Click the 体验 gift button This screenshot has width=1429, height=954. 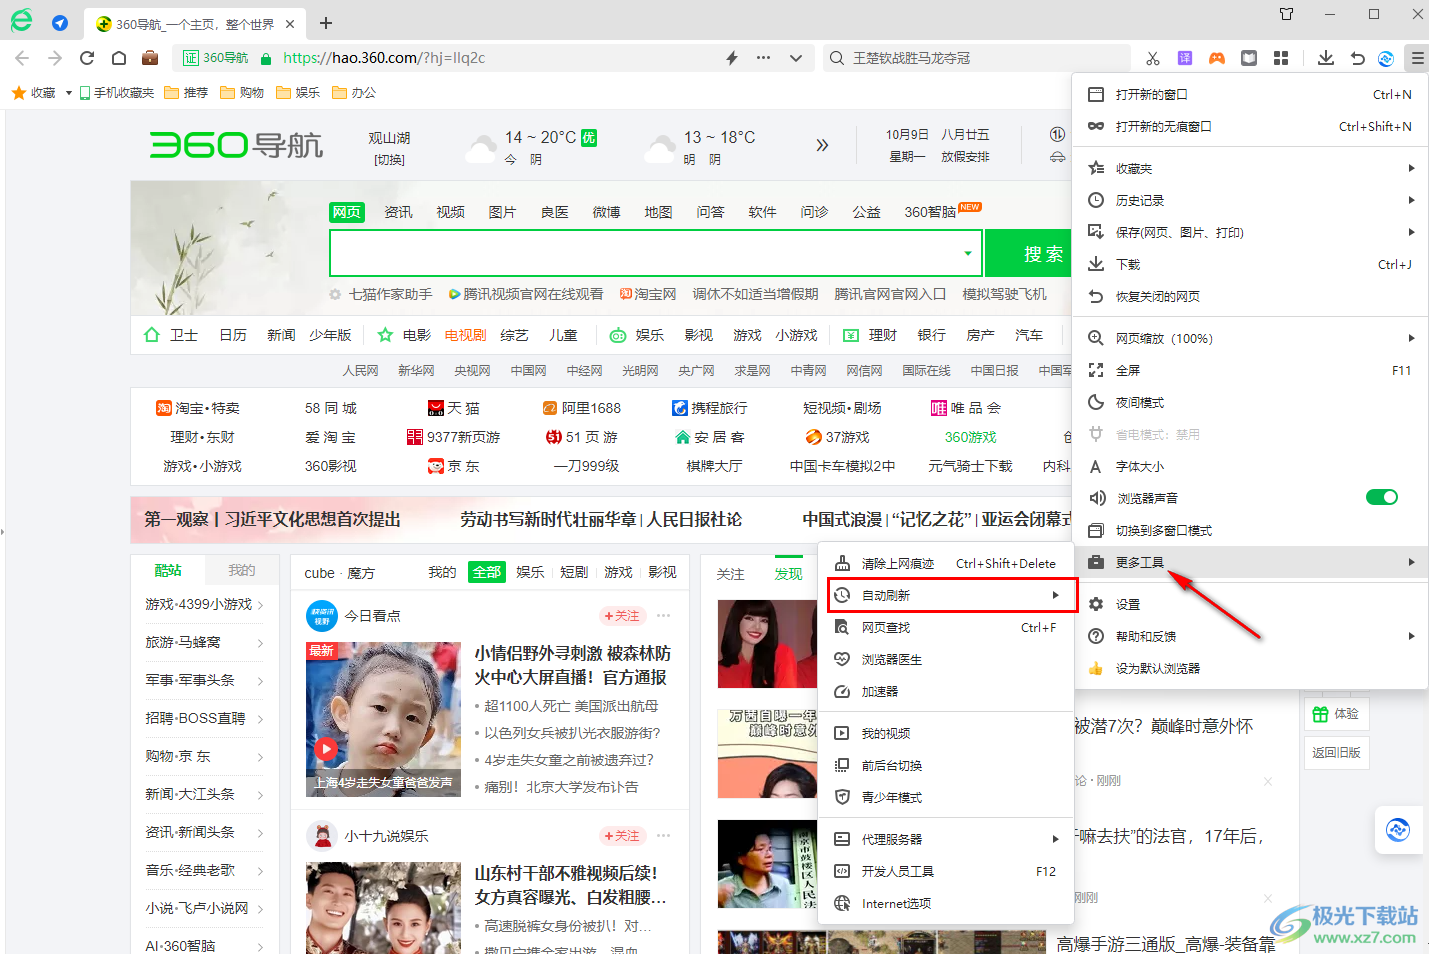[x=1336, y=714]
